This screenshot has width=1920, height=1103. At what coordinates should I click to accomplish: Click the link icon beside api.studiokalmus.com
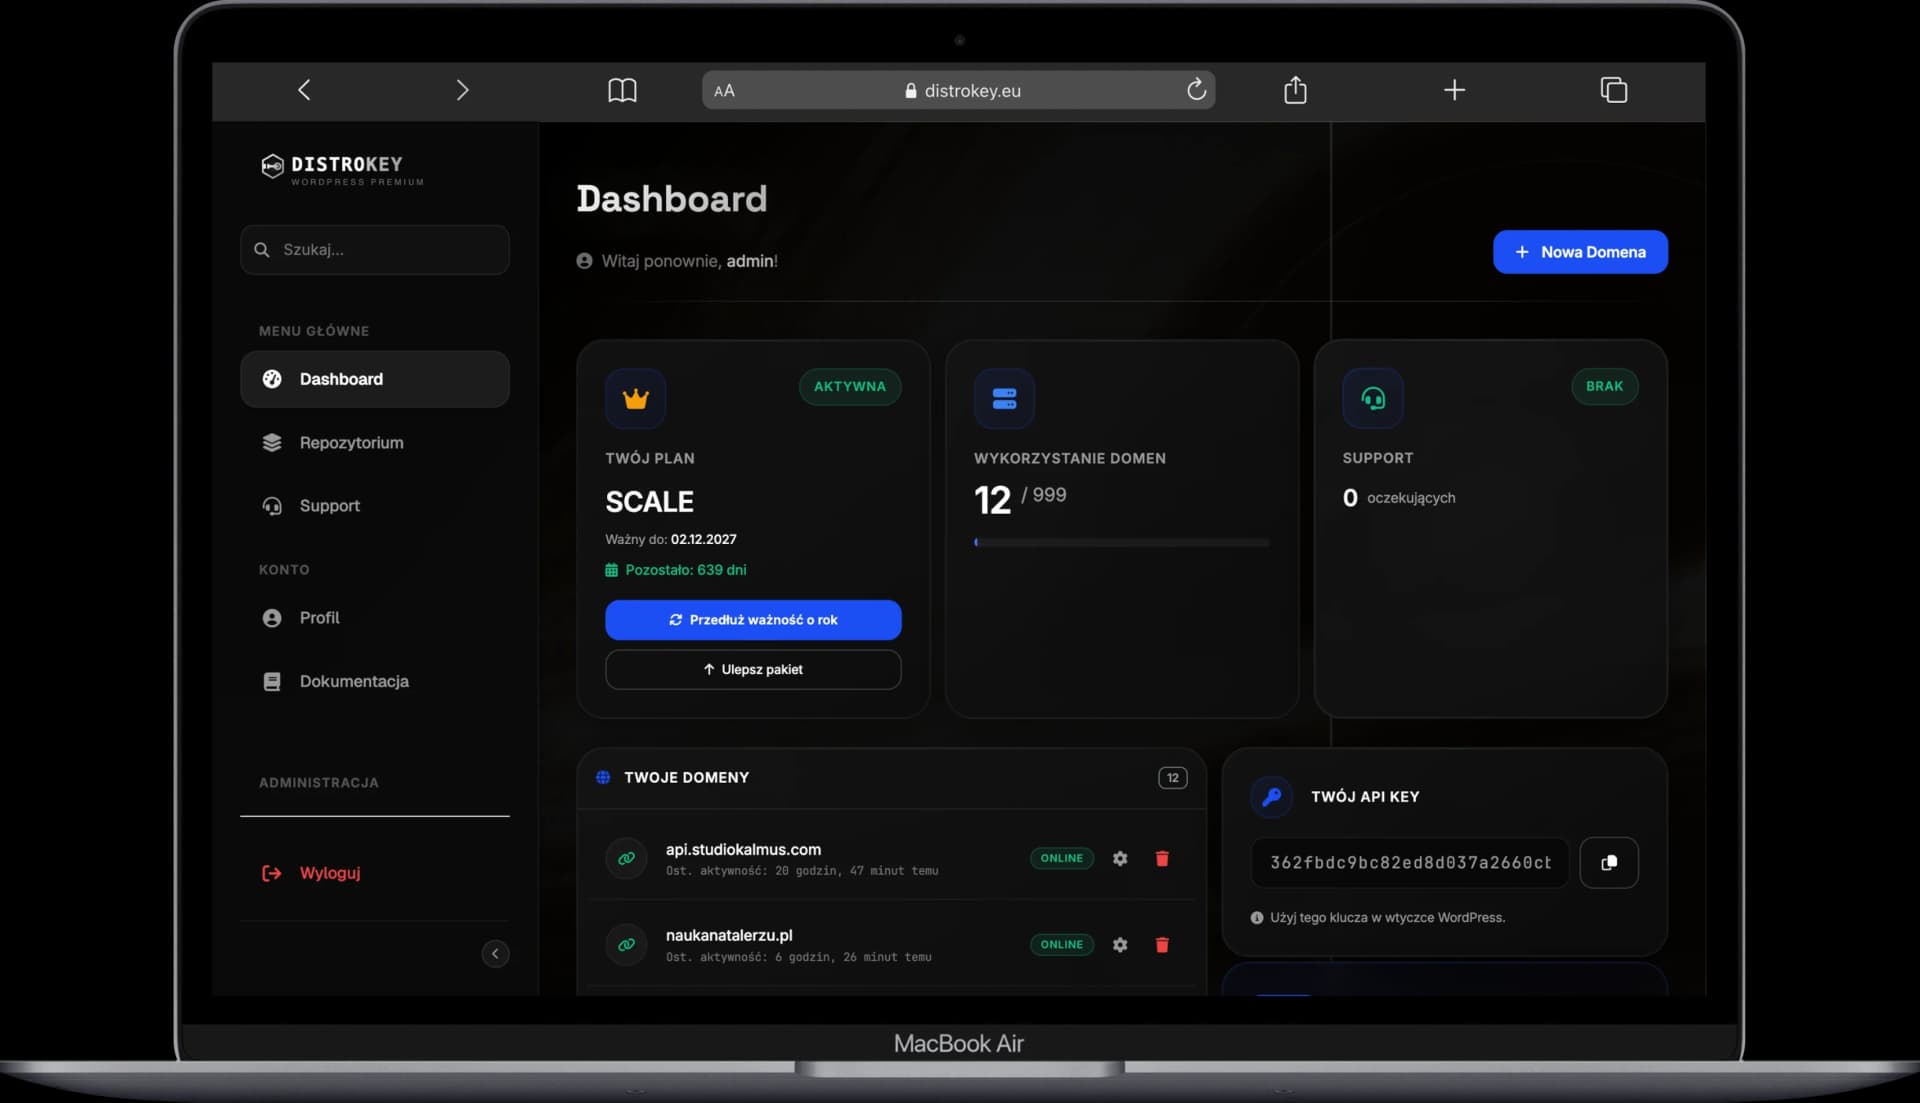pyautogui.click(x=626, y=858)
